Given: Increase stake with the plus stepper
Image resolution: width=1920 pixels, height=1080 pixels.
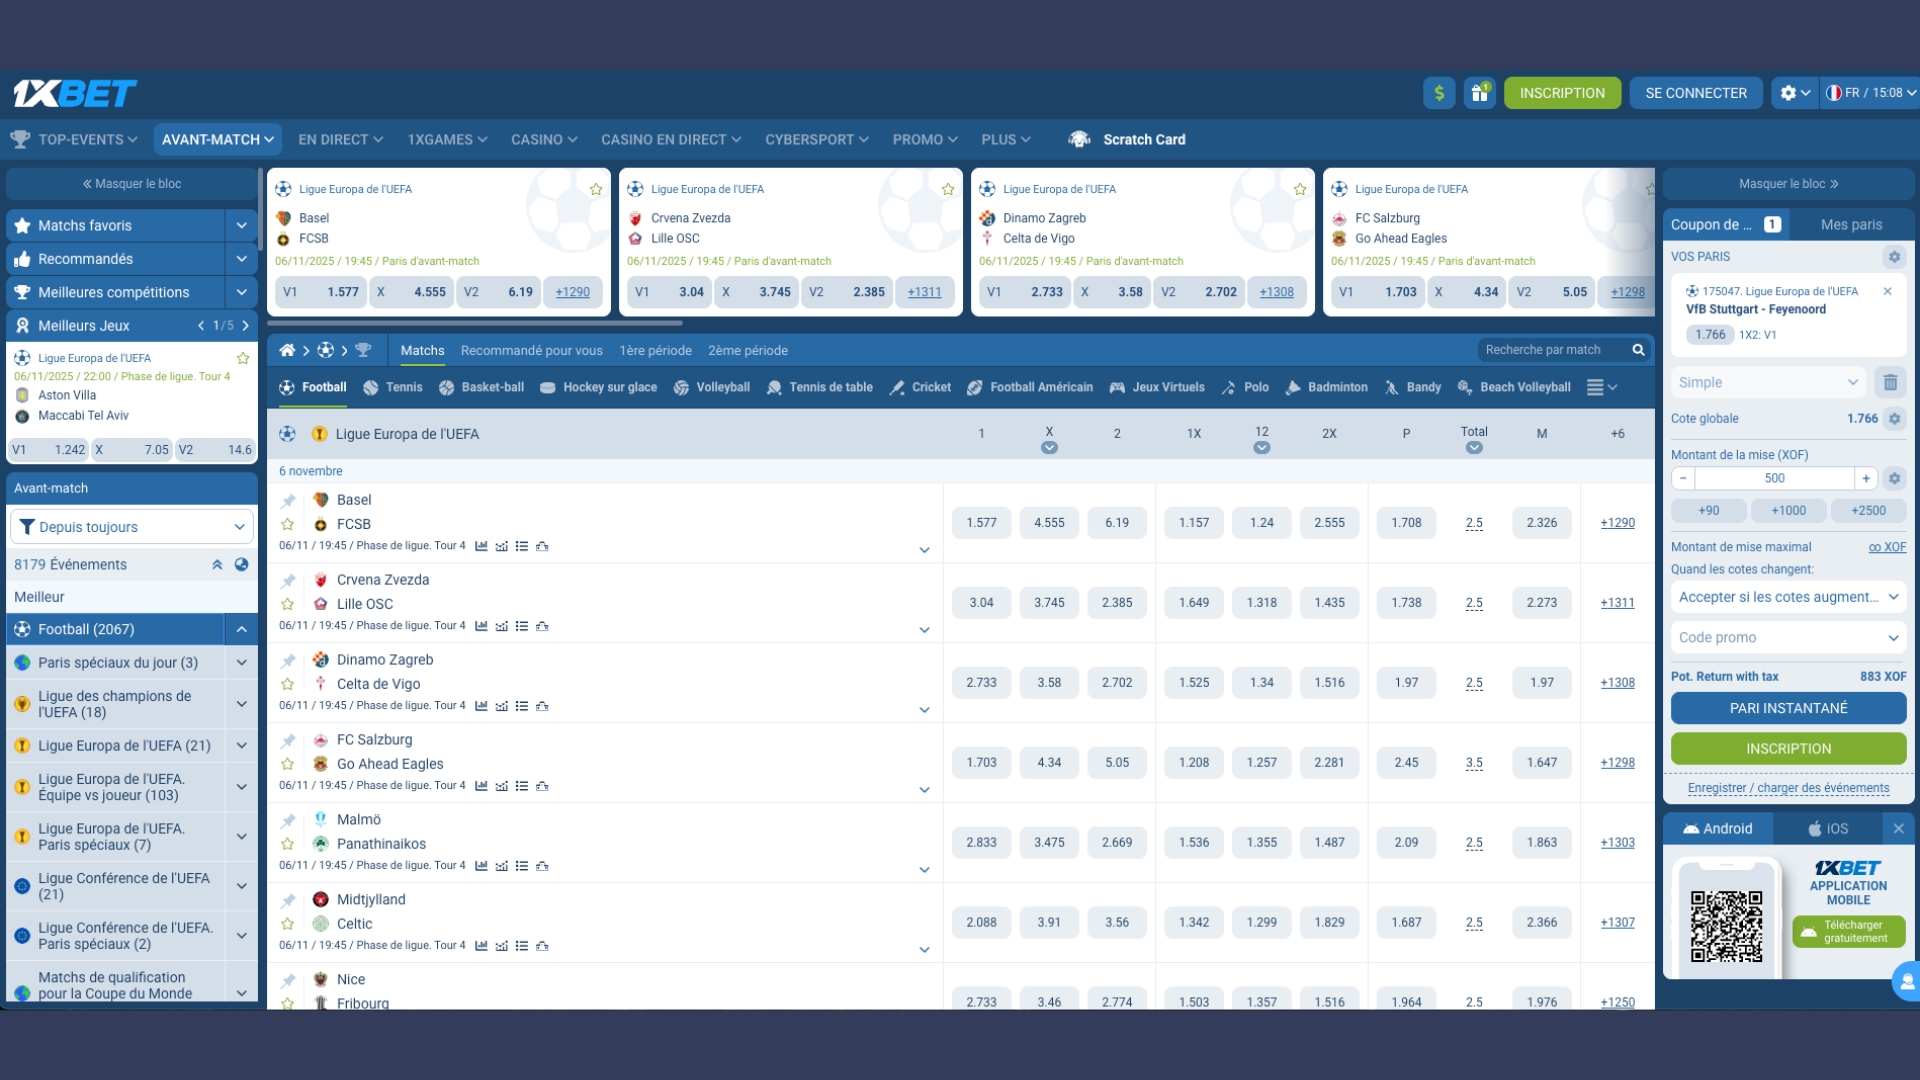Looking at the screenshot, I should point(1865,479).
